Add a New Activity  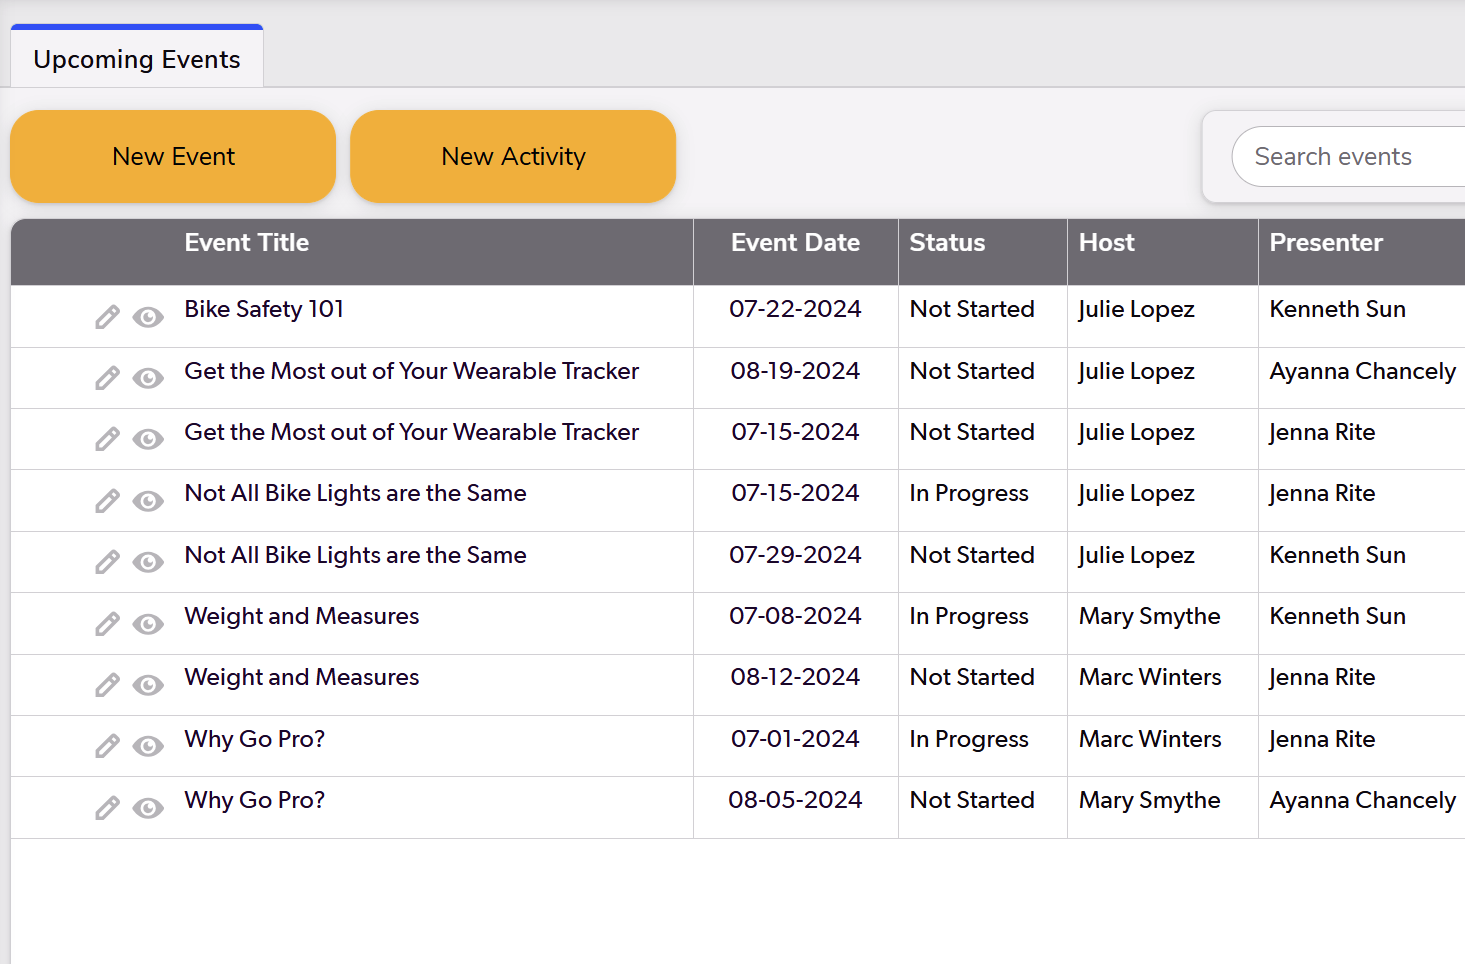[512, 156]
